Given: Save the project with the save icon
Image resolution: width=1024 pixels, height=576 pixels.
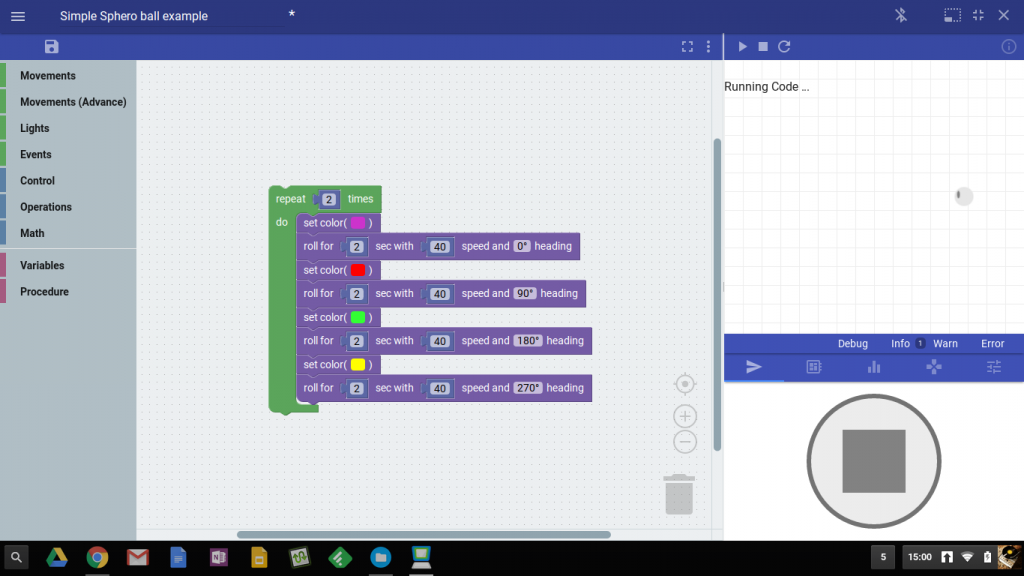Looking at the screenshot, I should click(51, 46).
